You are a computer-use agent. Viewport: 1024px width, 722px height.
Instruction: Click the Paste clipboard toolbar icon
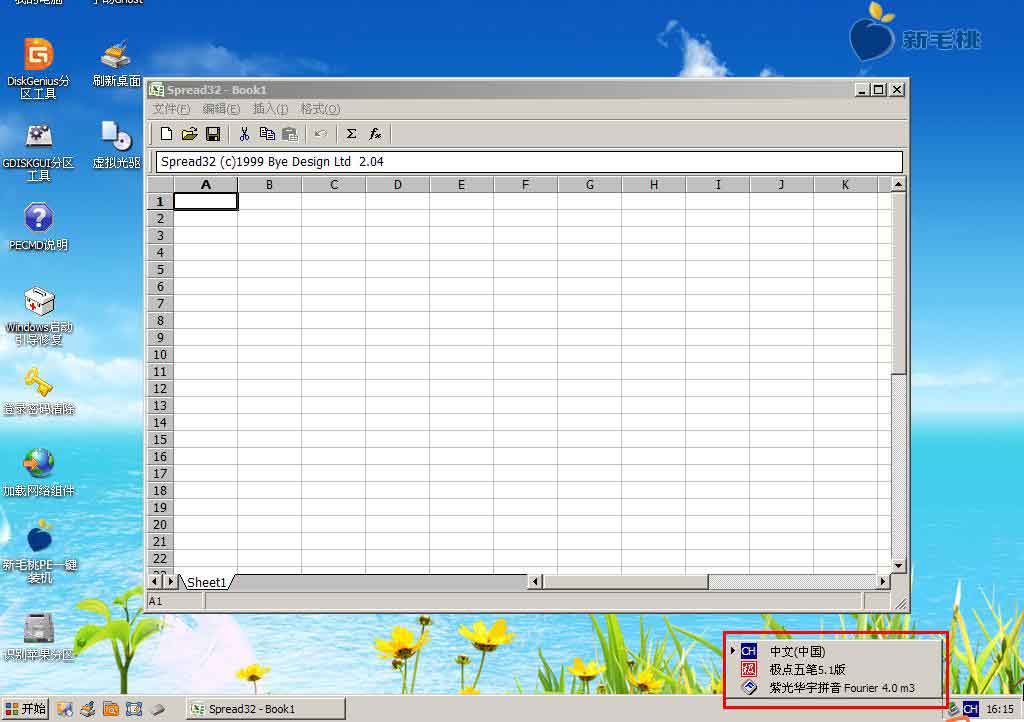[290, 134]
